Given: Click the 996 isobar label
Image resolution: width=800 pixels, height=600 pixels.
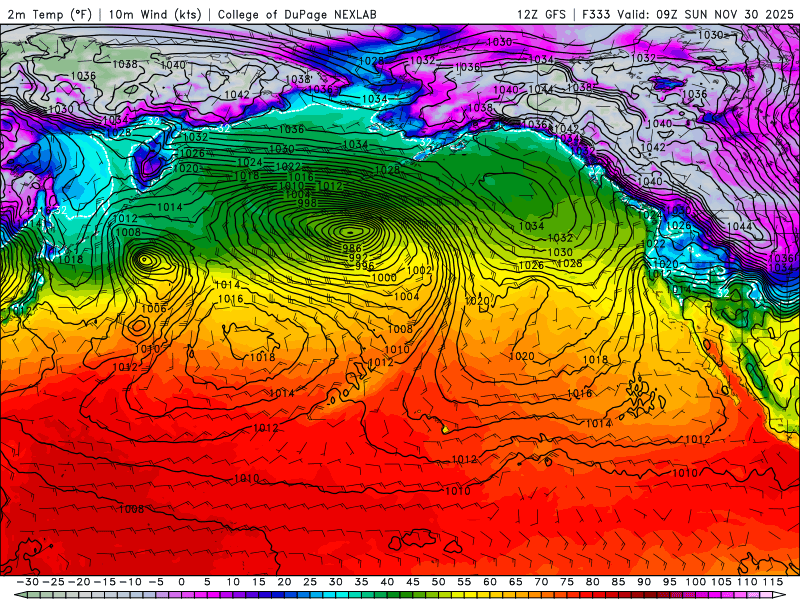Looking at the screenshot, I should (x=365, y=266).
